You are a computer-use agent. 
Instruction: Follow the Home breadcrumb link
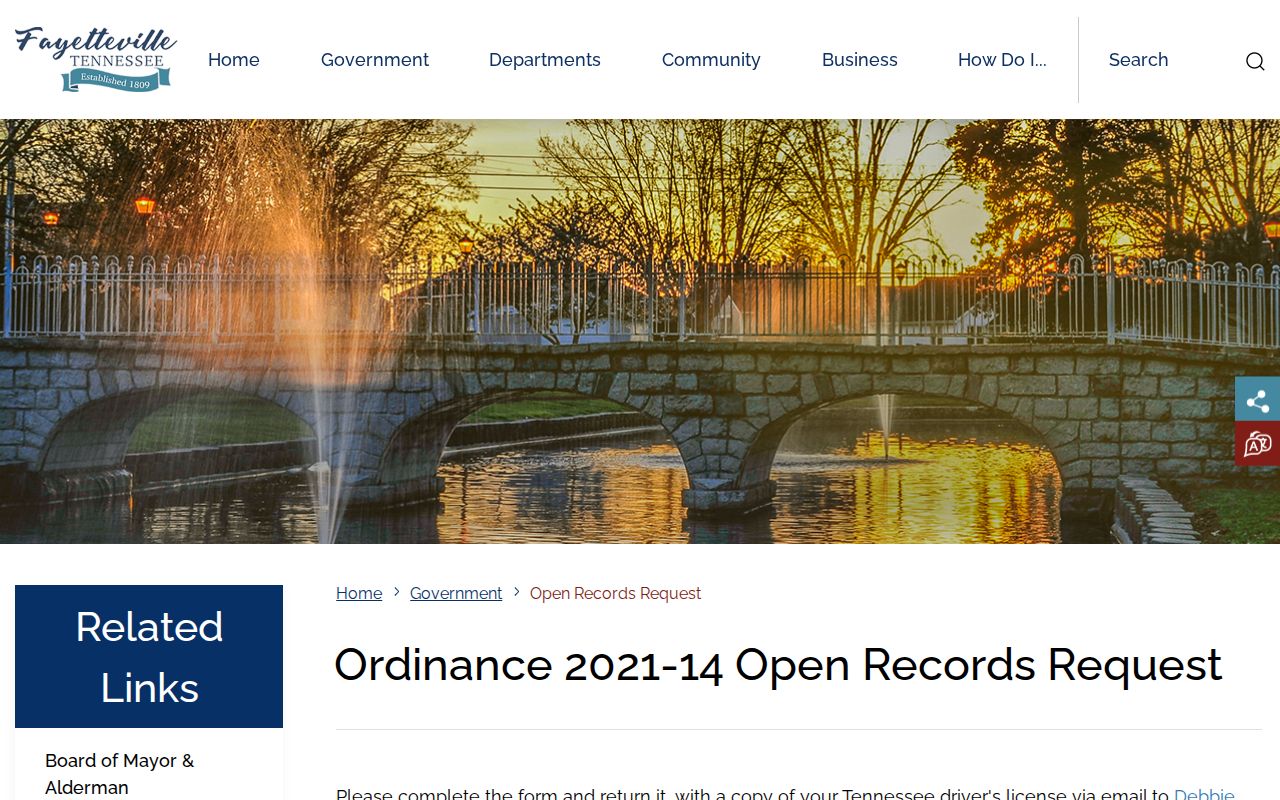coord(359,593)
